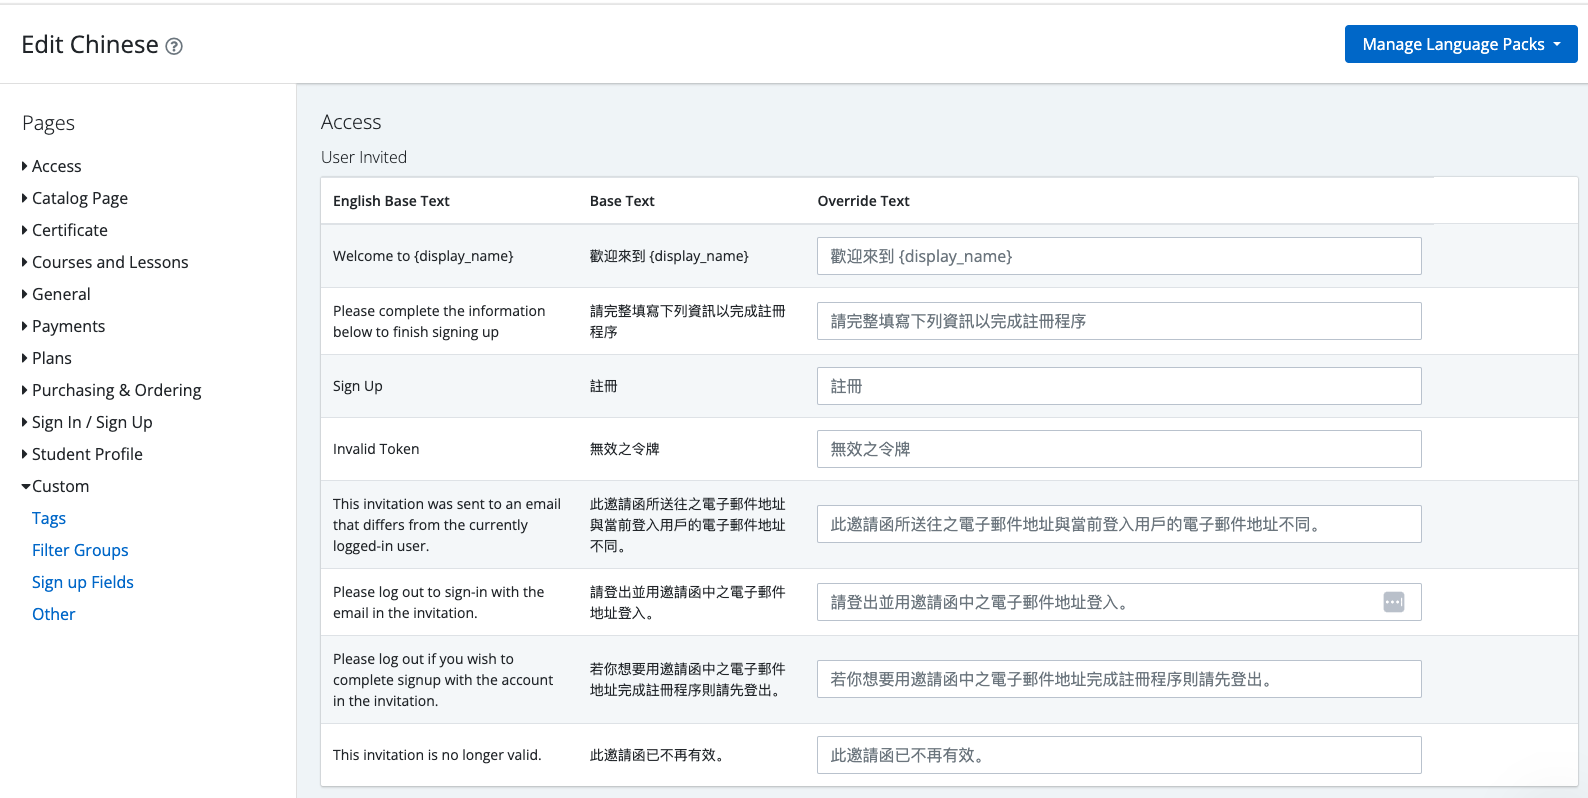Collapse the Custom section
1588x798 pixels.
56,486
